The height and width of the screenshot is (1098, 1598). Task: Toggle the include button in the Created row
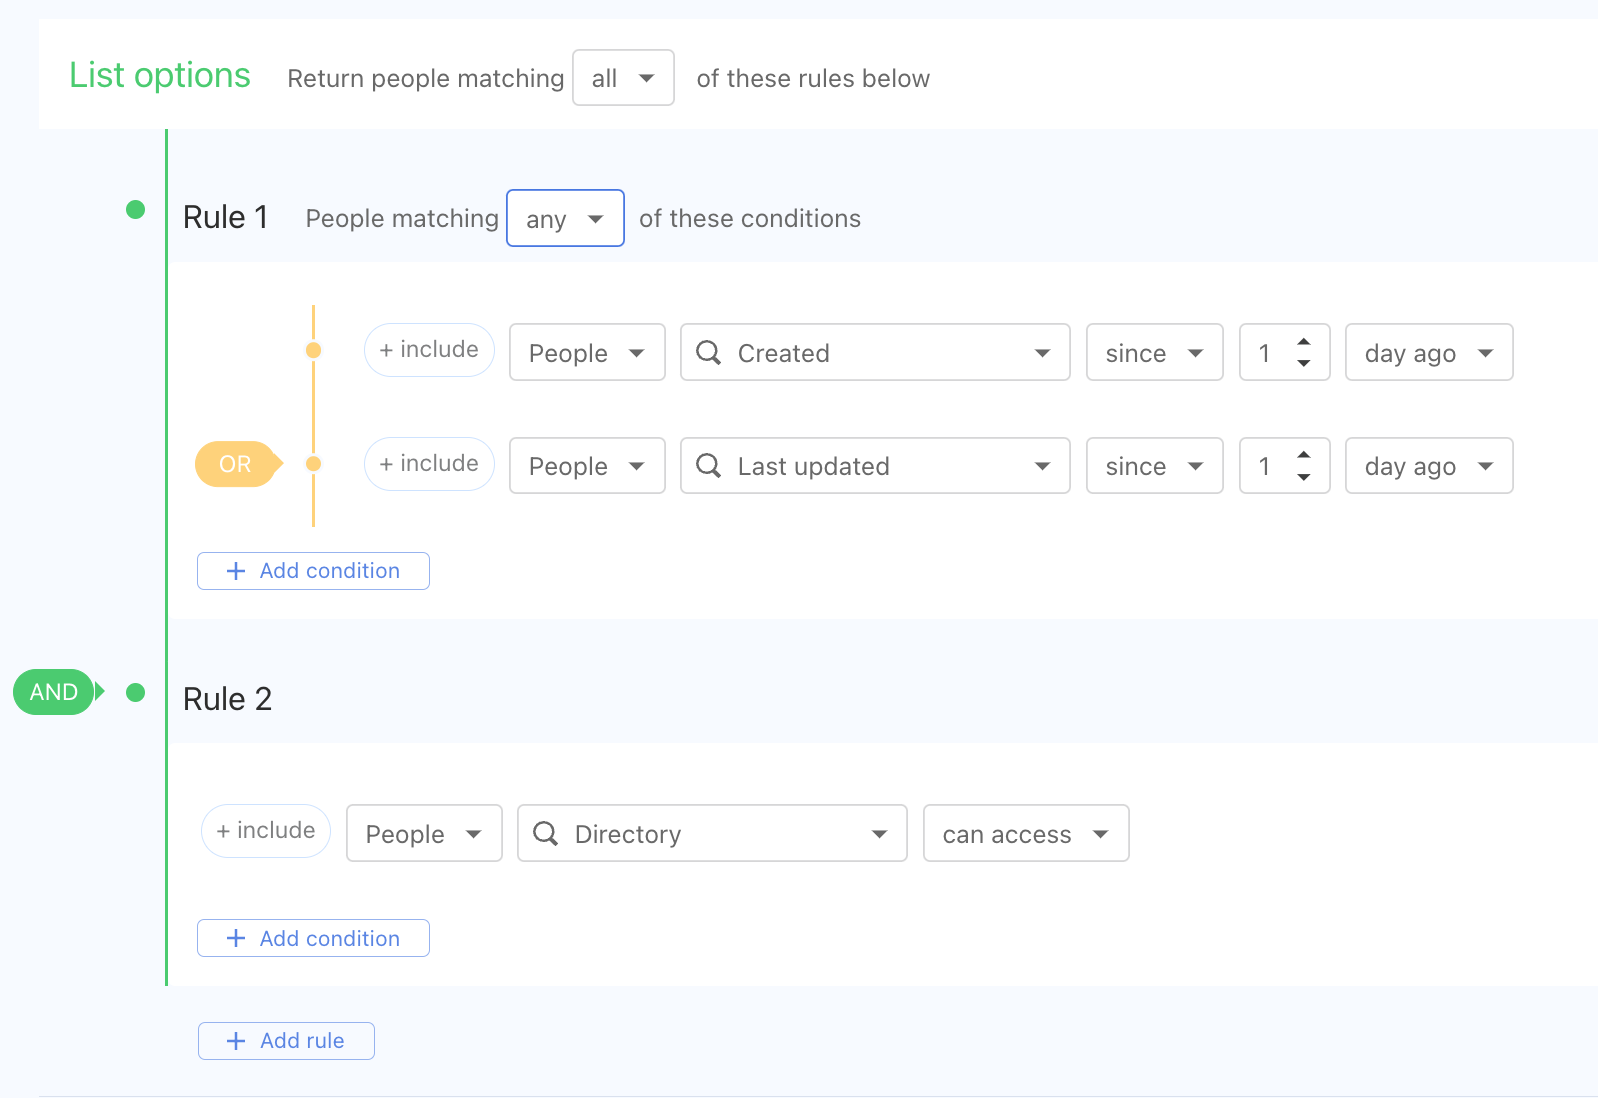(429, 350)
